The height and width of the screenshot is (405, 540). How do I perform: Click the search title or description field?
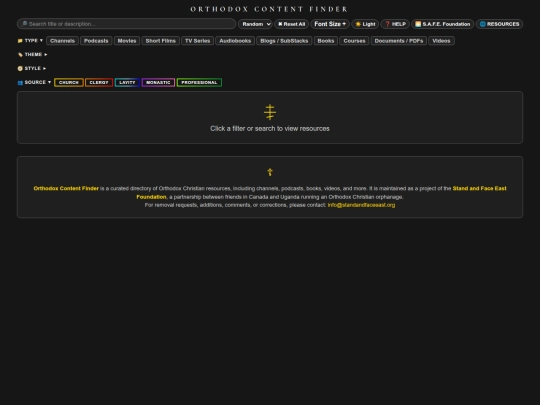coord(126,24)
